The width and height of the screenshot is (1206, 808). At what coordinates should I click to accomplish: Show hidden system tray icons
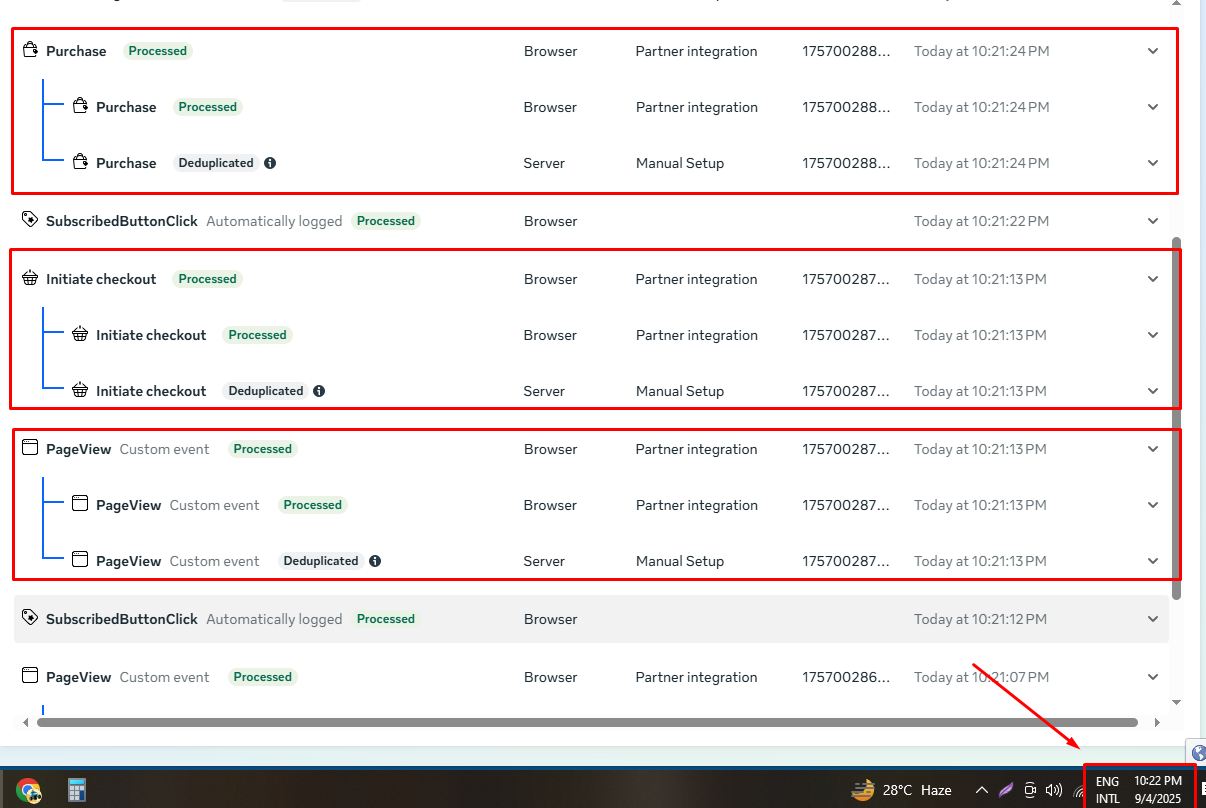pyautogui.click(x=981, y=790)
